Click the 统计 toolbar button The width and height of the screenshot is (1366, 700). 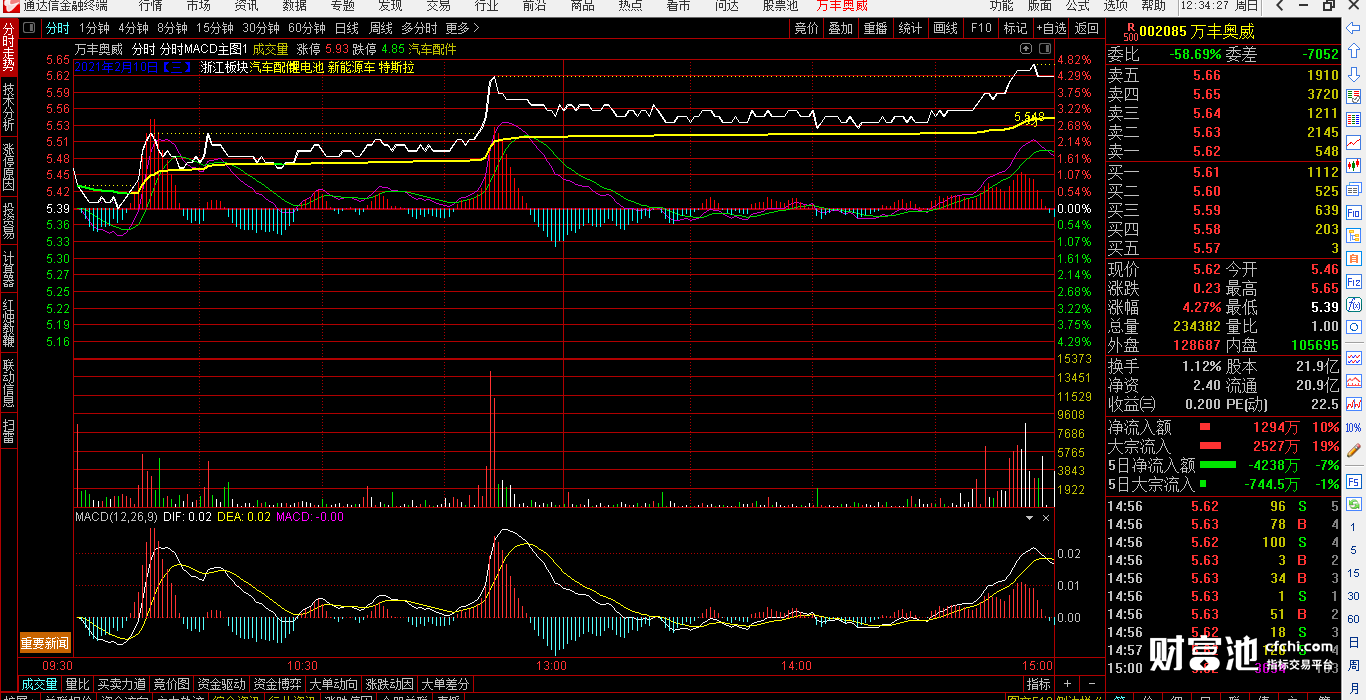click(x=910, y=28)
